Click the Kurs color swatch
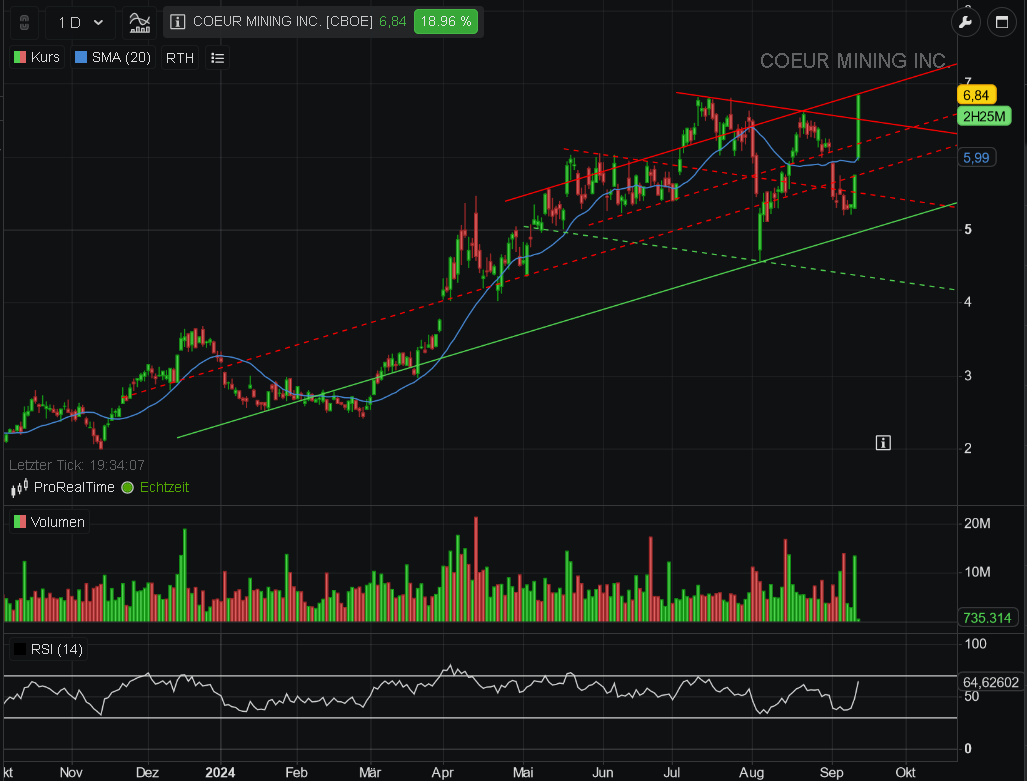The width and height of the screenshot is (1027, 781). tap(20, 58)
